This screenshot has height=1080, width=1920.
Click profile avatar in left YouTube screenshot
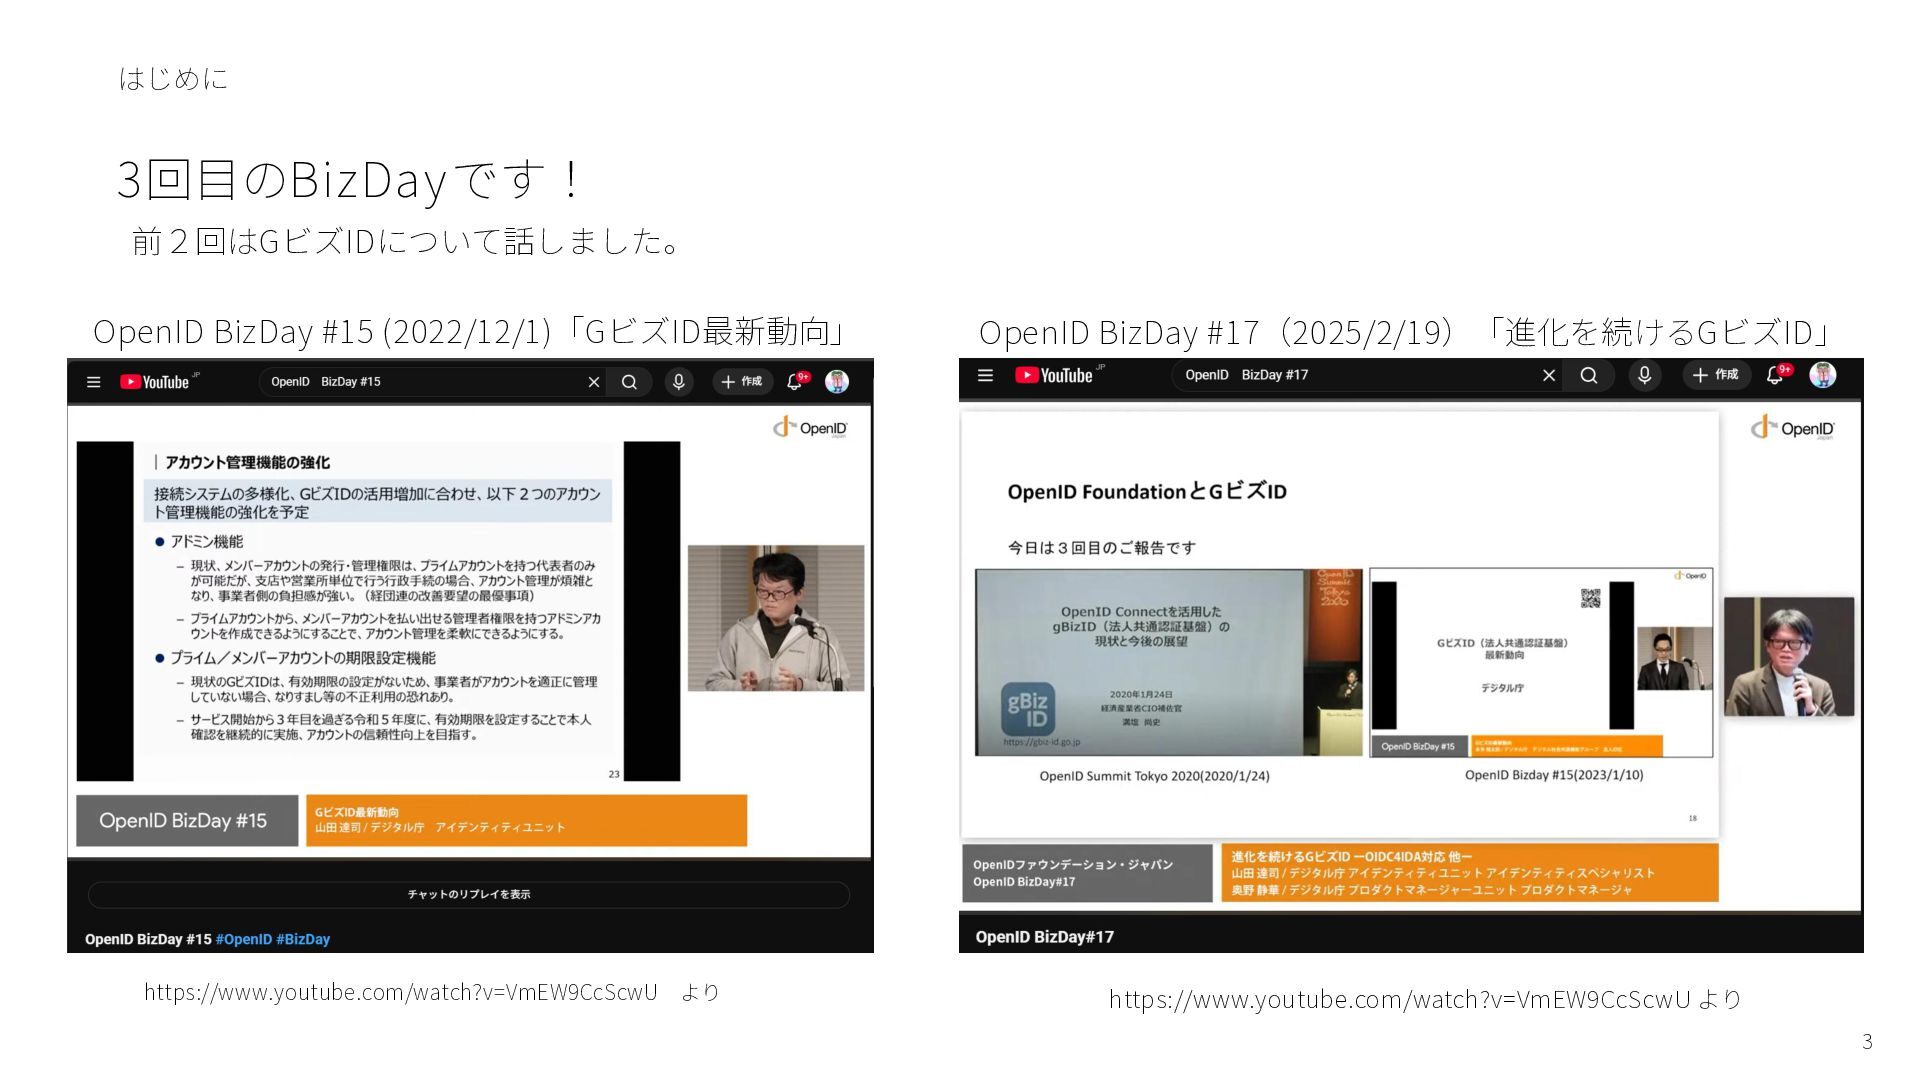837,382
